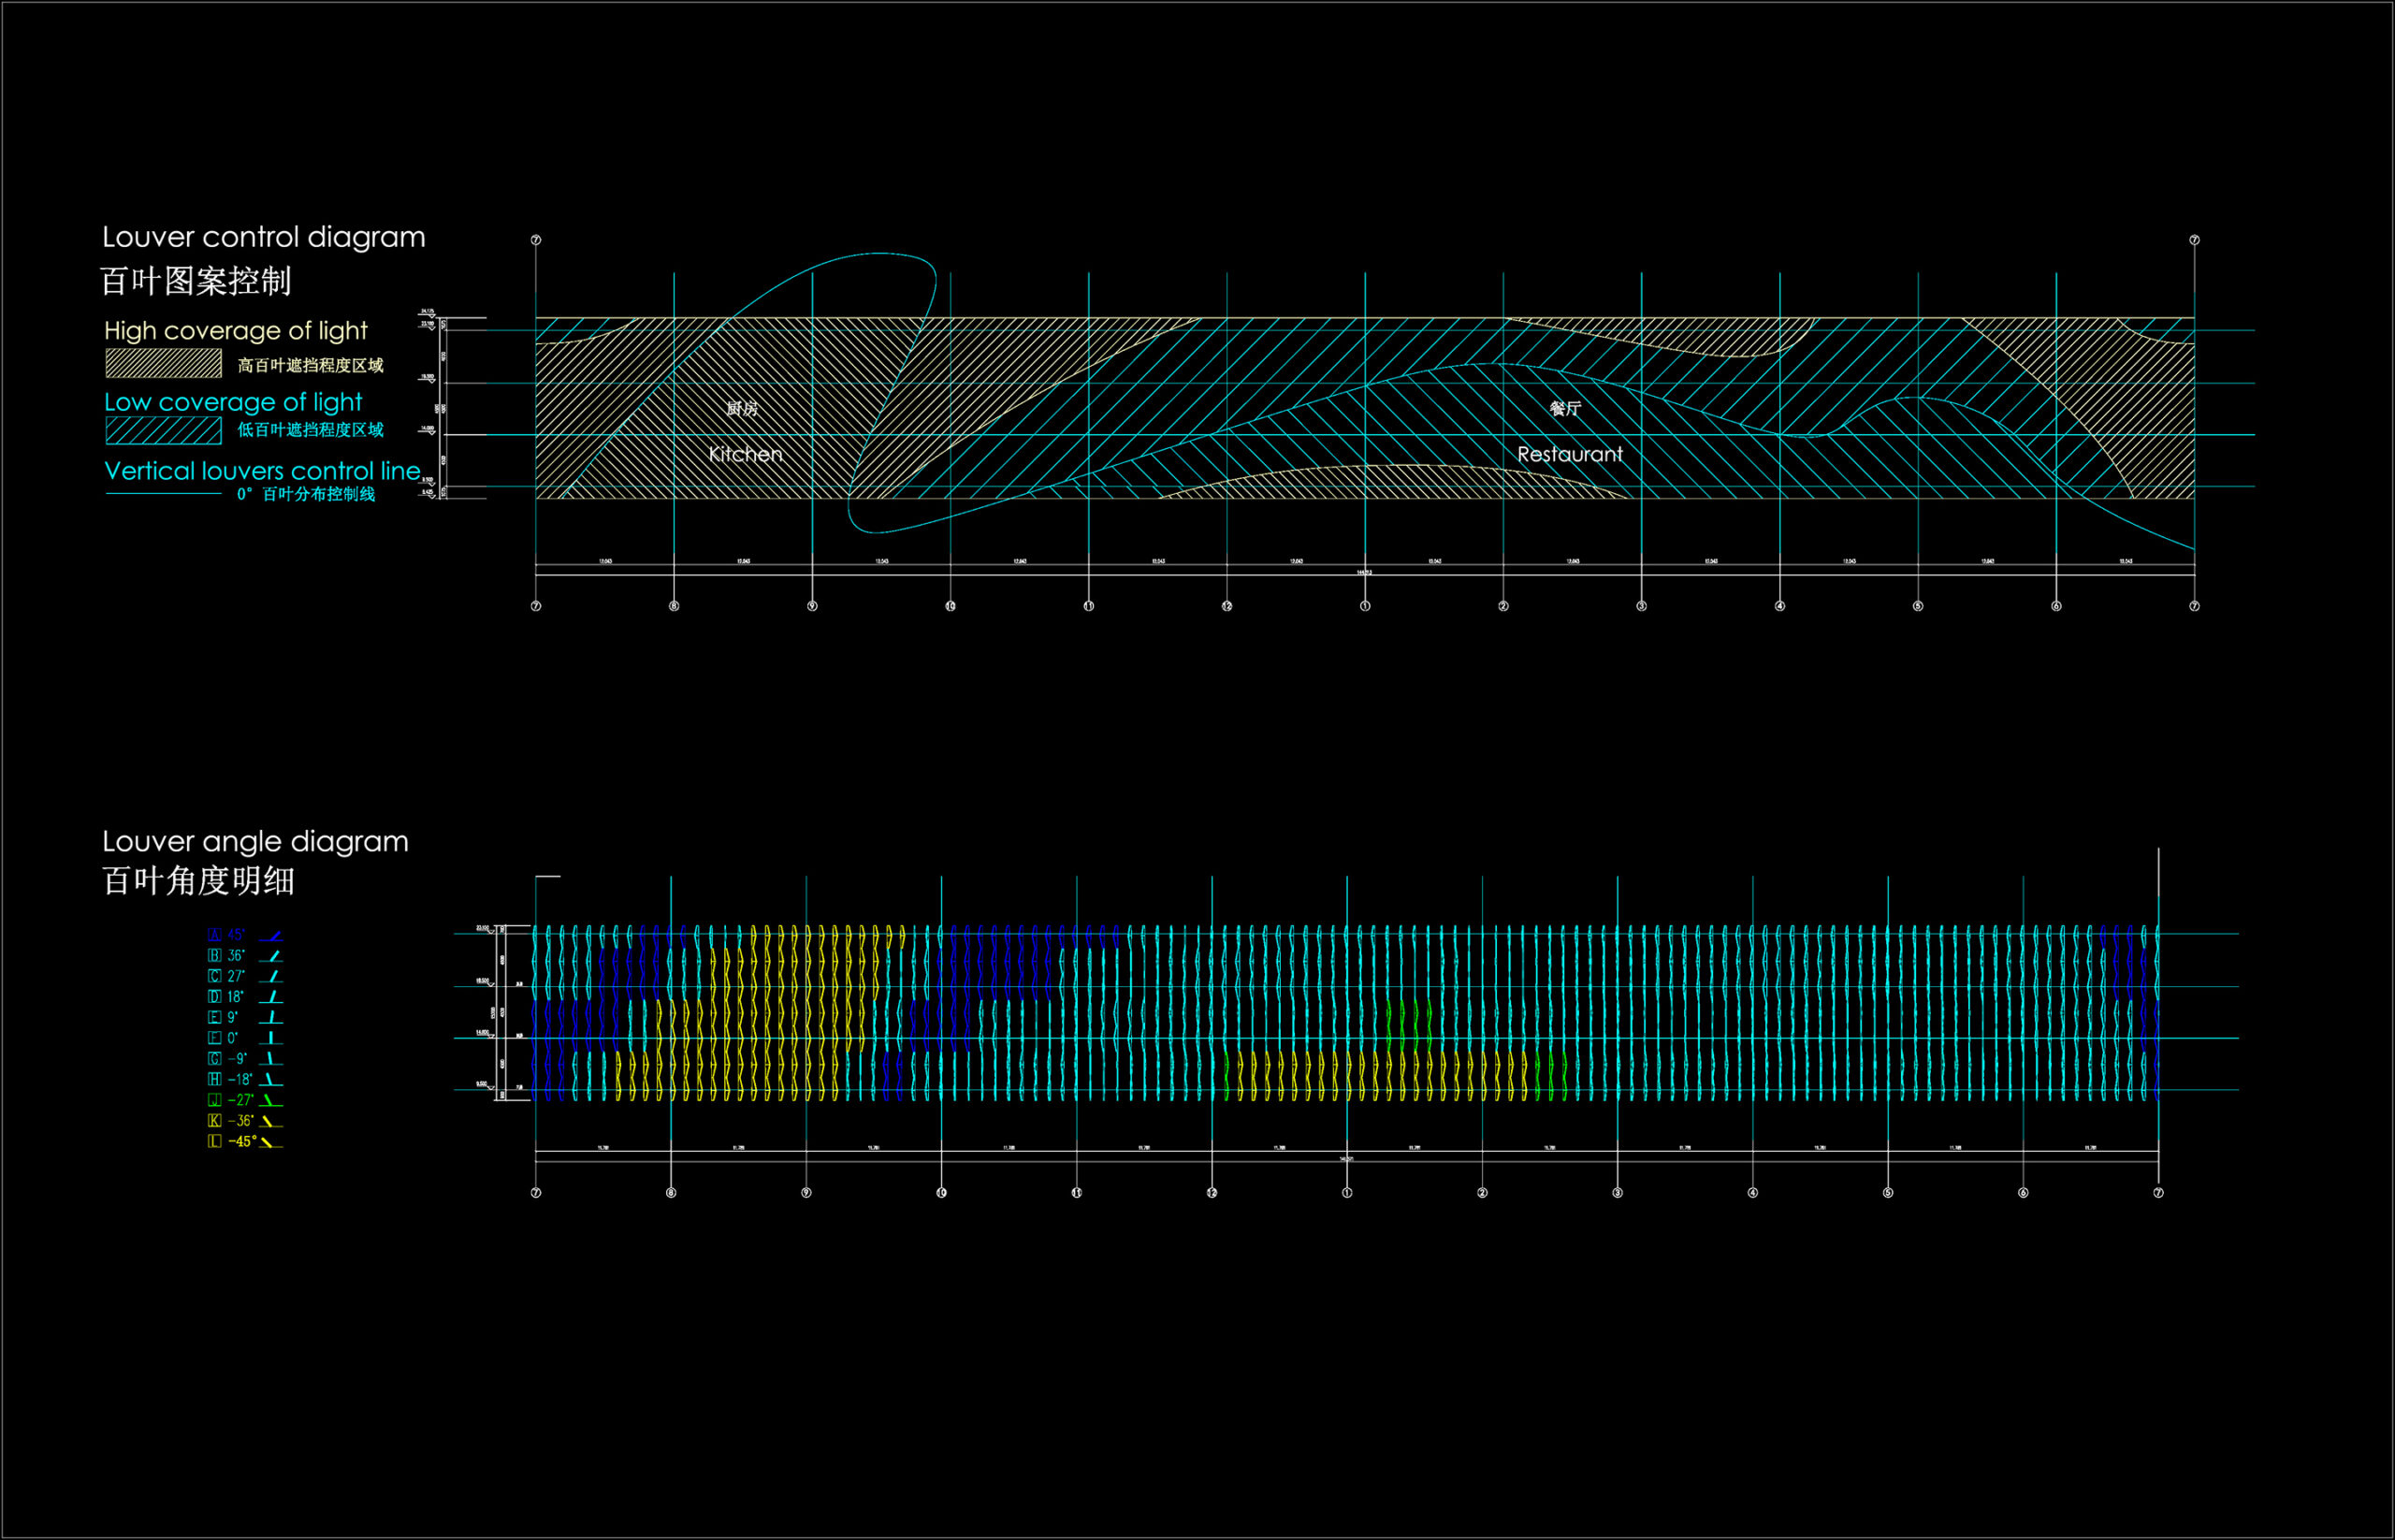2395x1540 pixels.
Task: Click the green -27° louver angle symbol
Action: [x=271, y=1101]
